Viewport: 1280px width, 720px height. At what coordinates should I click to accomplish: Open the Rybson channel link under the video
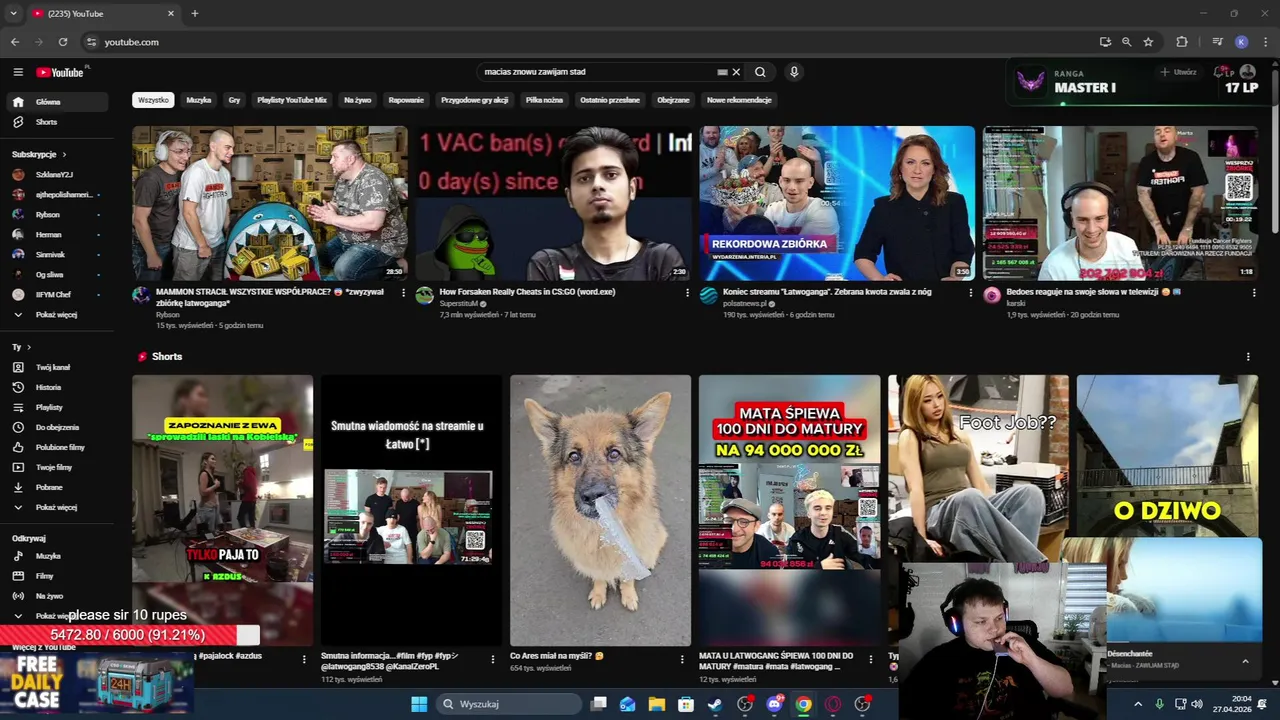point(168,315)
